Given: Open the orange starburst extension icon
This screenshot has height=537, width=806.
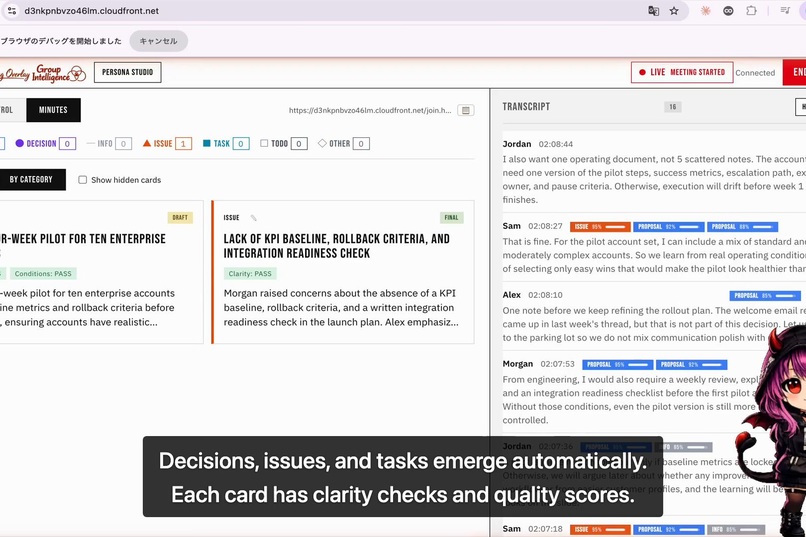Looking at the screenshot, I should point(705,11).
